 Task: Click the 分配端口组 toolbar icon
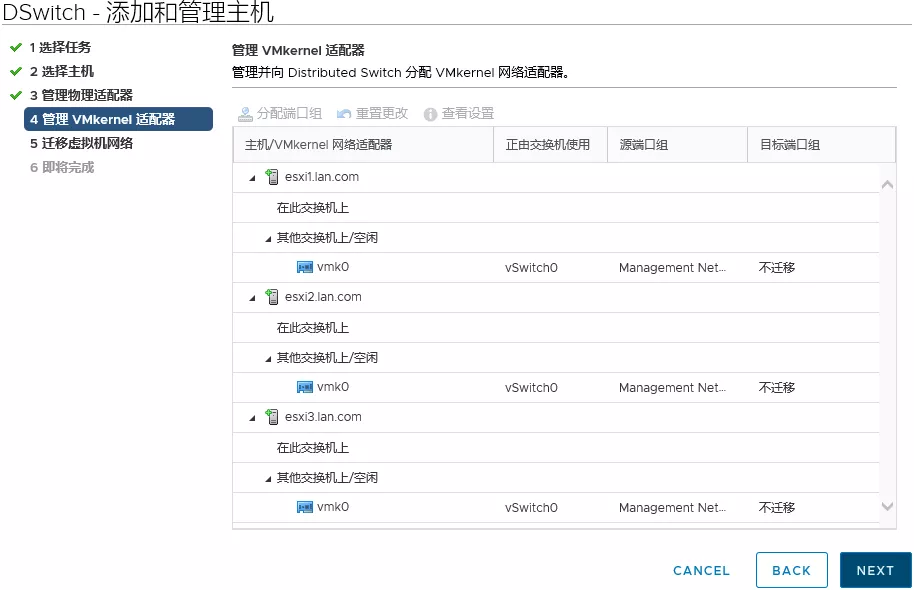245,114
